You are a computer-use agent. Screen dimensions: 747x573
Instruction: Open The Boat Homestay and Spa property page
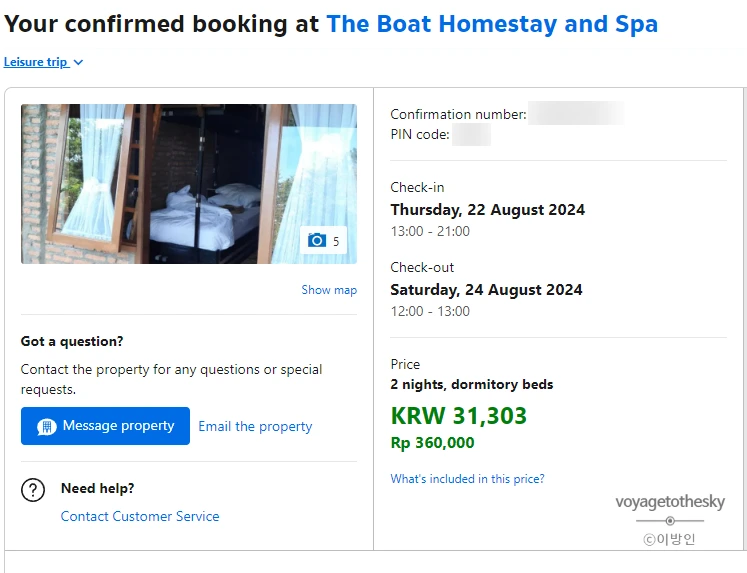coord(492,24)
